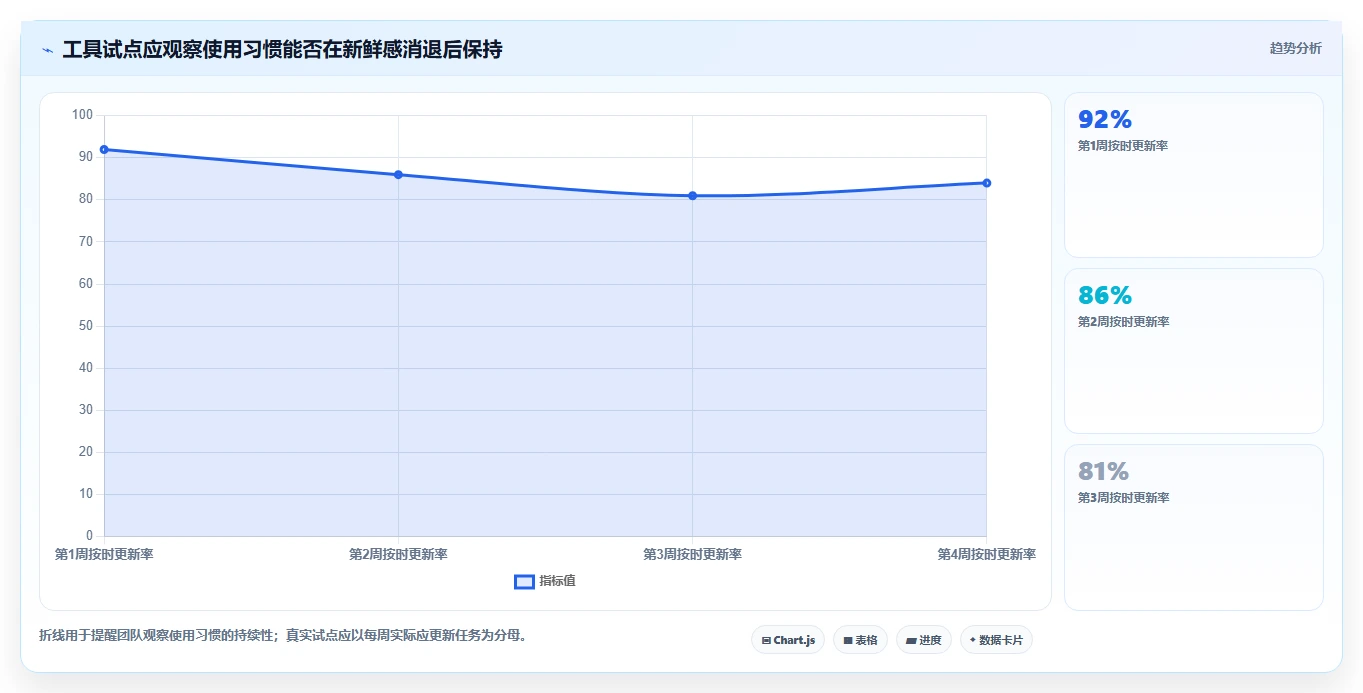This screenshot has height=693, width=1363.
Task: Click the week 1 data point at 92
Action: (x=104, y=150)
